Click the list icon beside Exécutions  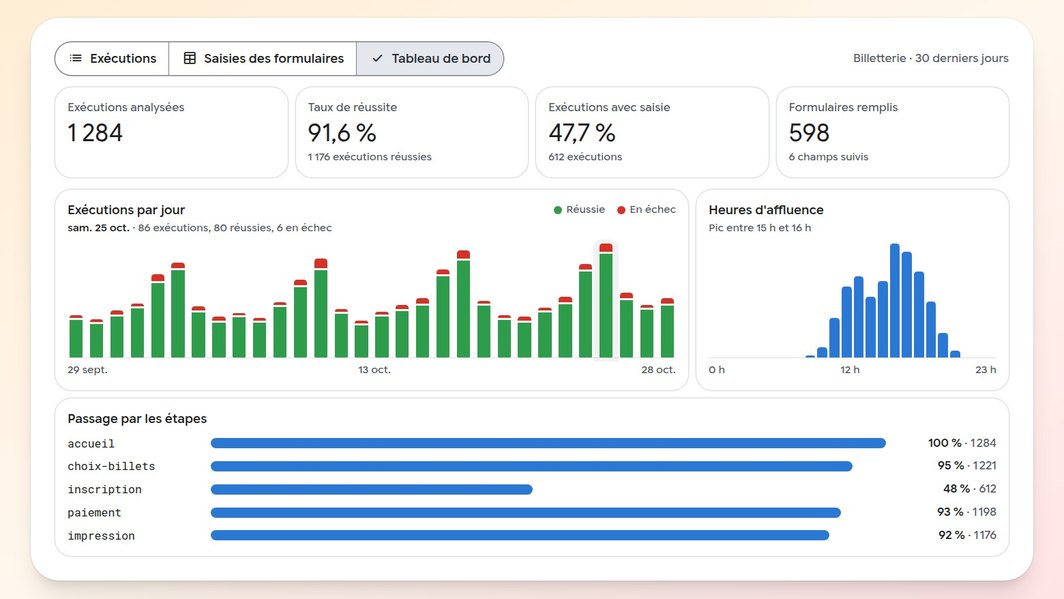point(75,58)
